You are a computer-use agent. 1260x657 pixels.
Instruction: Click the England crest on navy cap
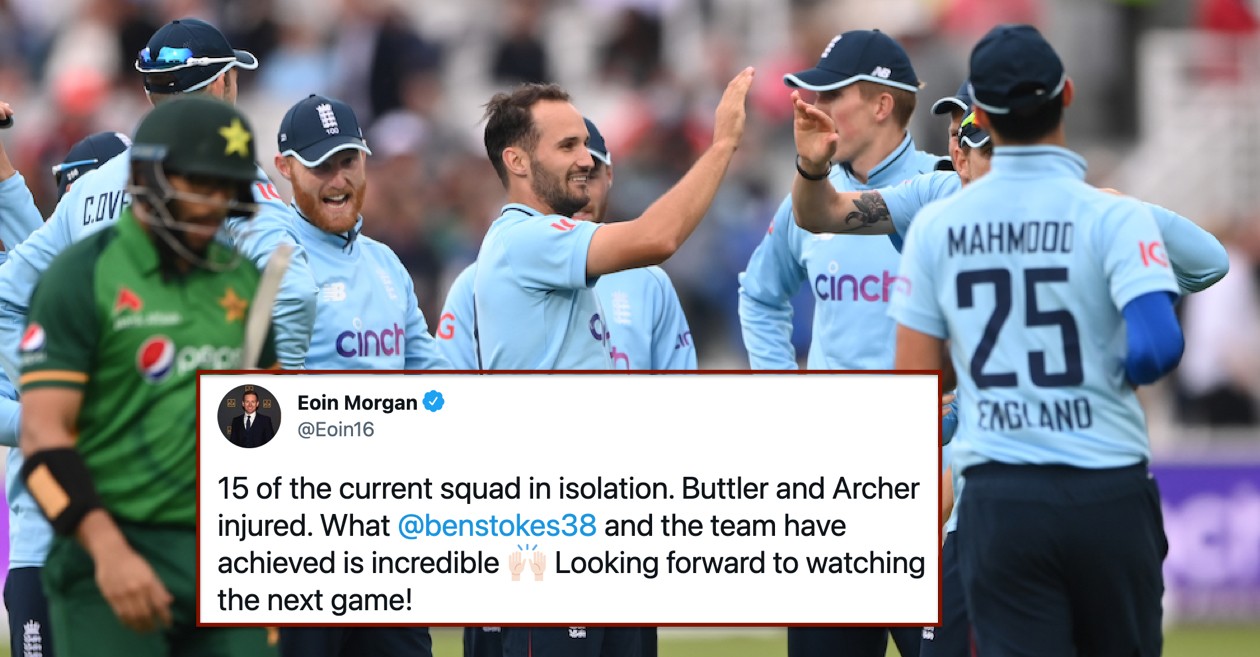(326, 118)
